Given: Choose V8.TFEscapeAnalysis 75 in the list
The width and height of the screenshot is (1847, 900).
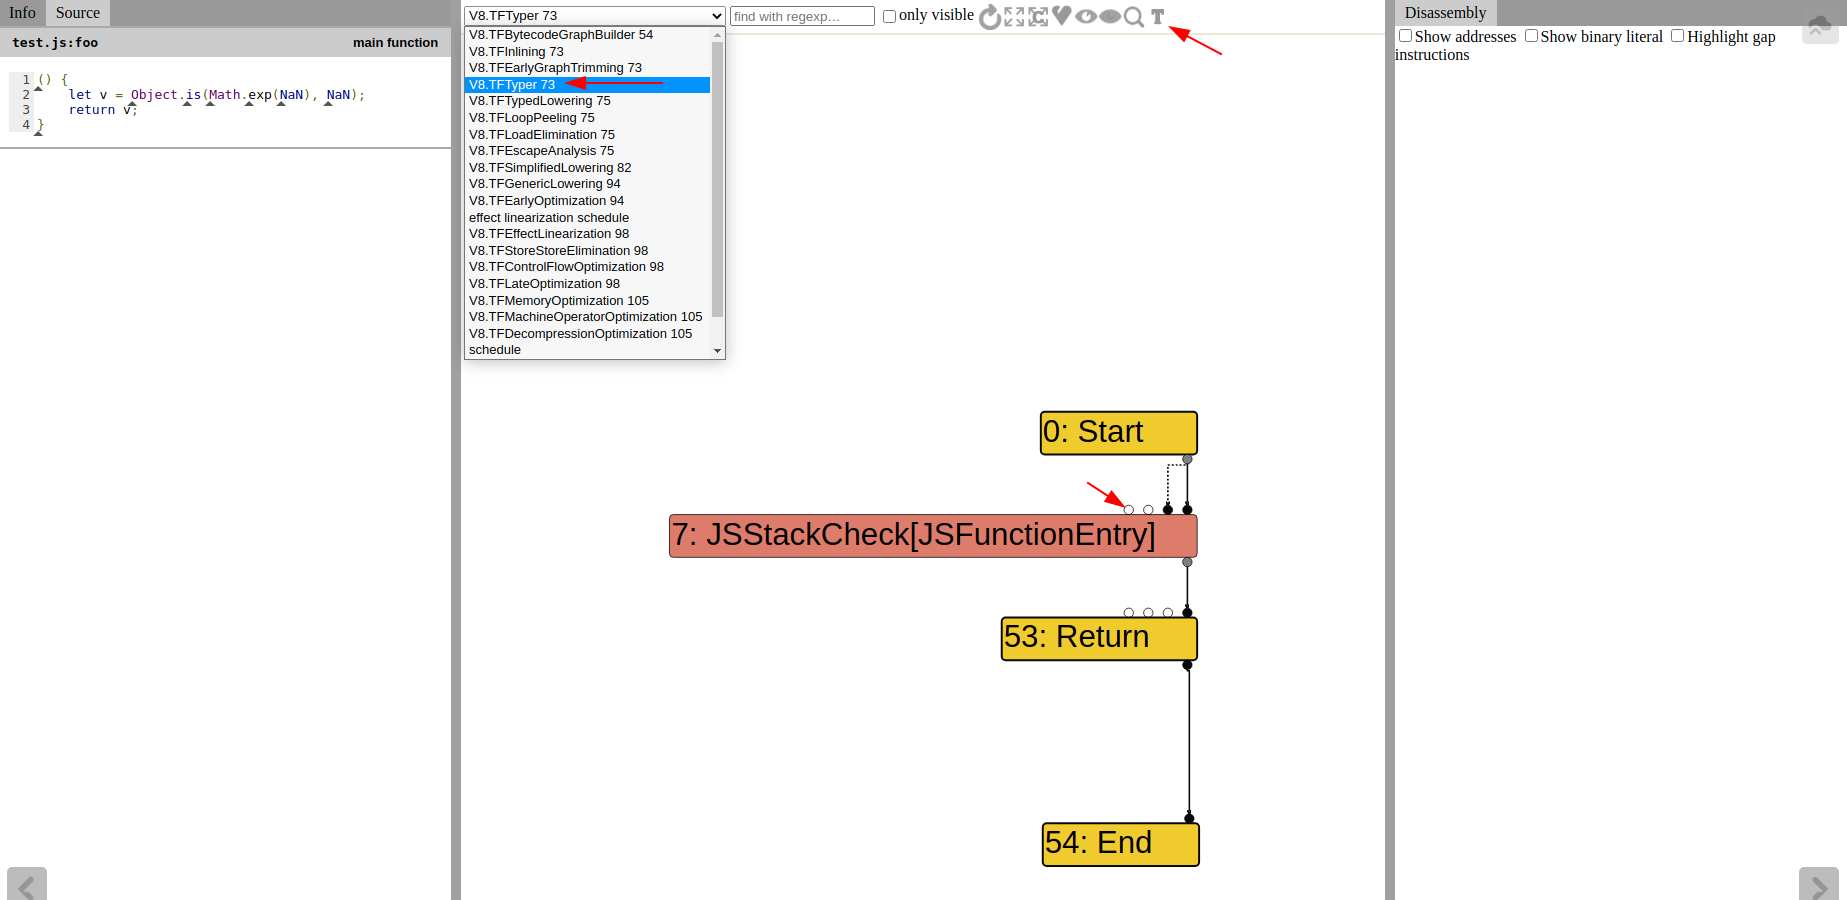Looking at the screenshot, I should tap(541, 151).
